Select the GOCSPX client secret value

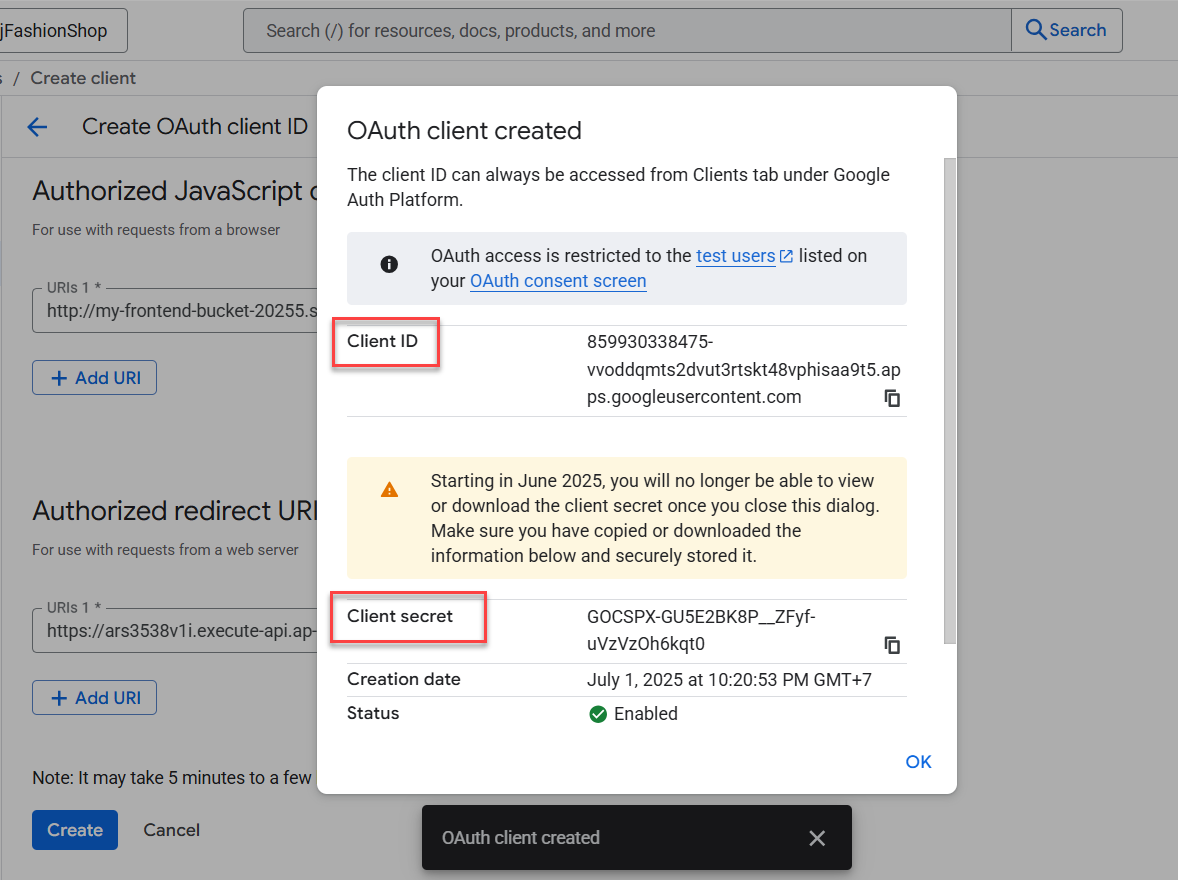pos(701,631)
